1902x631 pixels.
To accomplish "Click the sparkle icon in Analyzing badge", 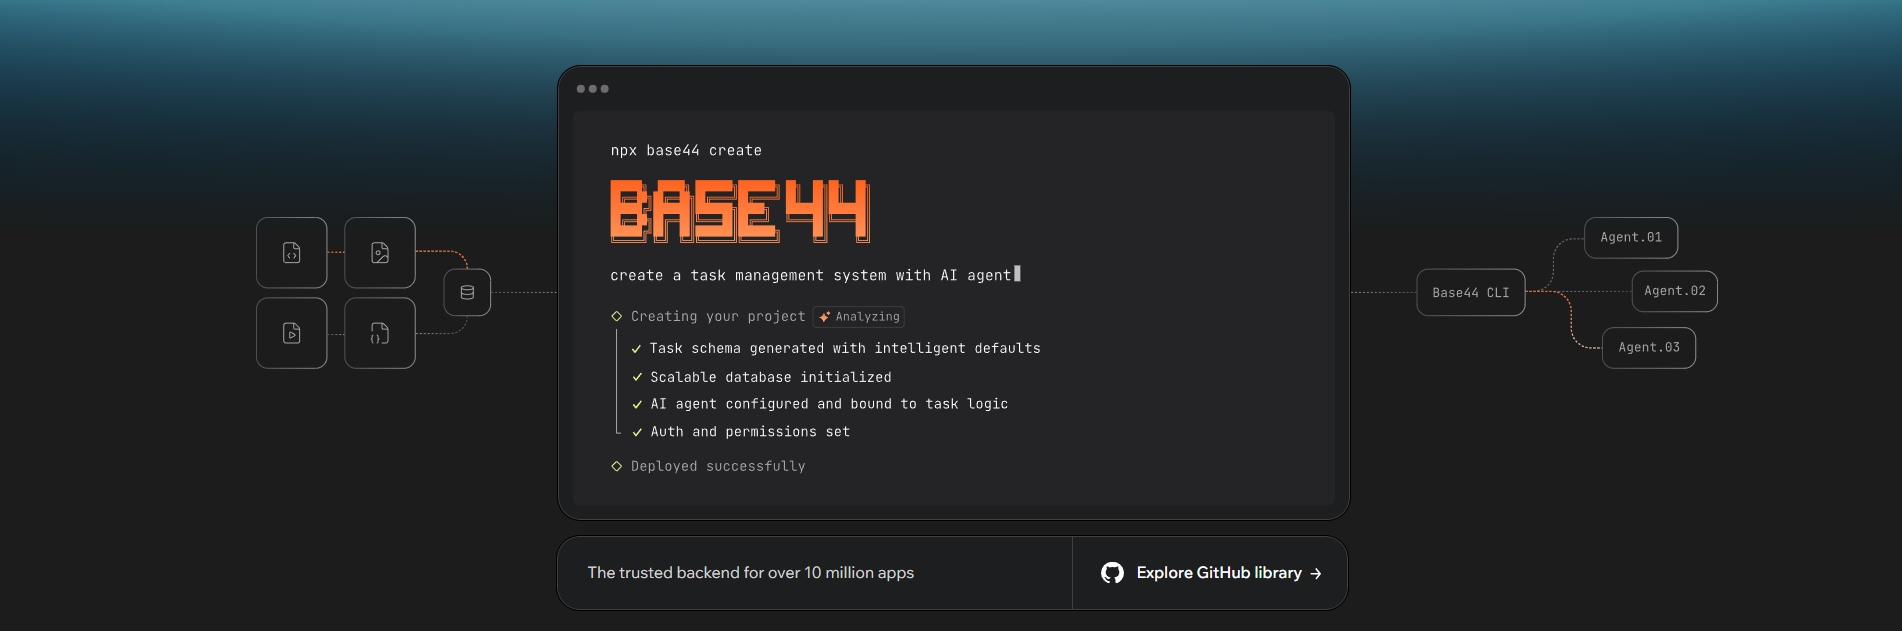I will (825, 317).
